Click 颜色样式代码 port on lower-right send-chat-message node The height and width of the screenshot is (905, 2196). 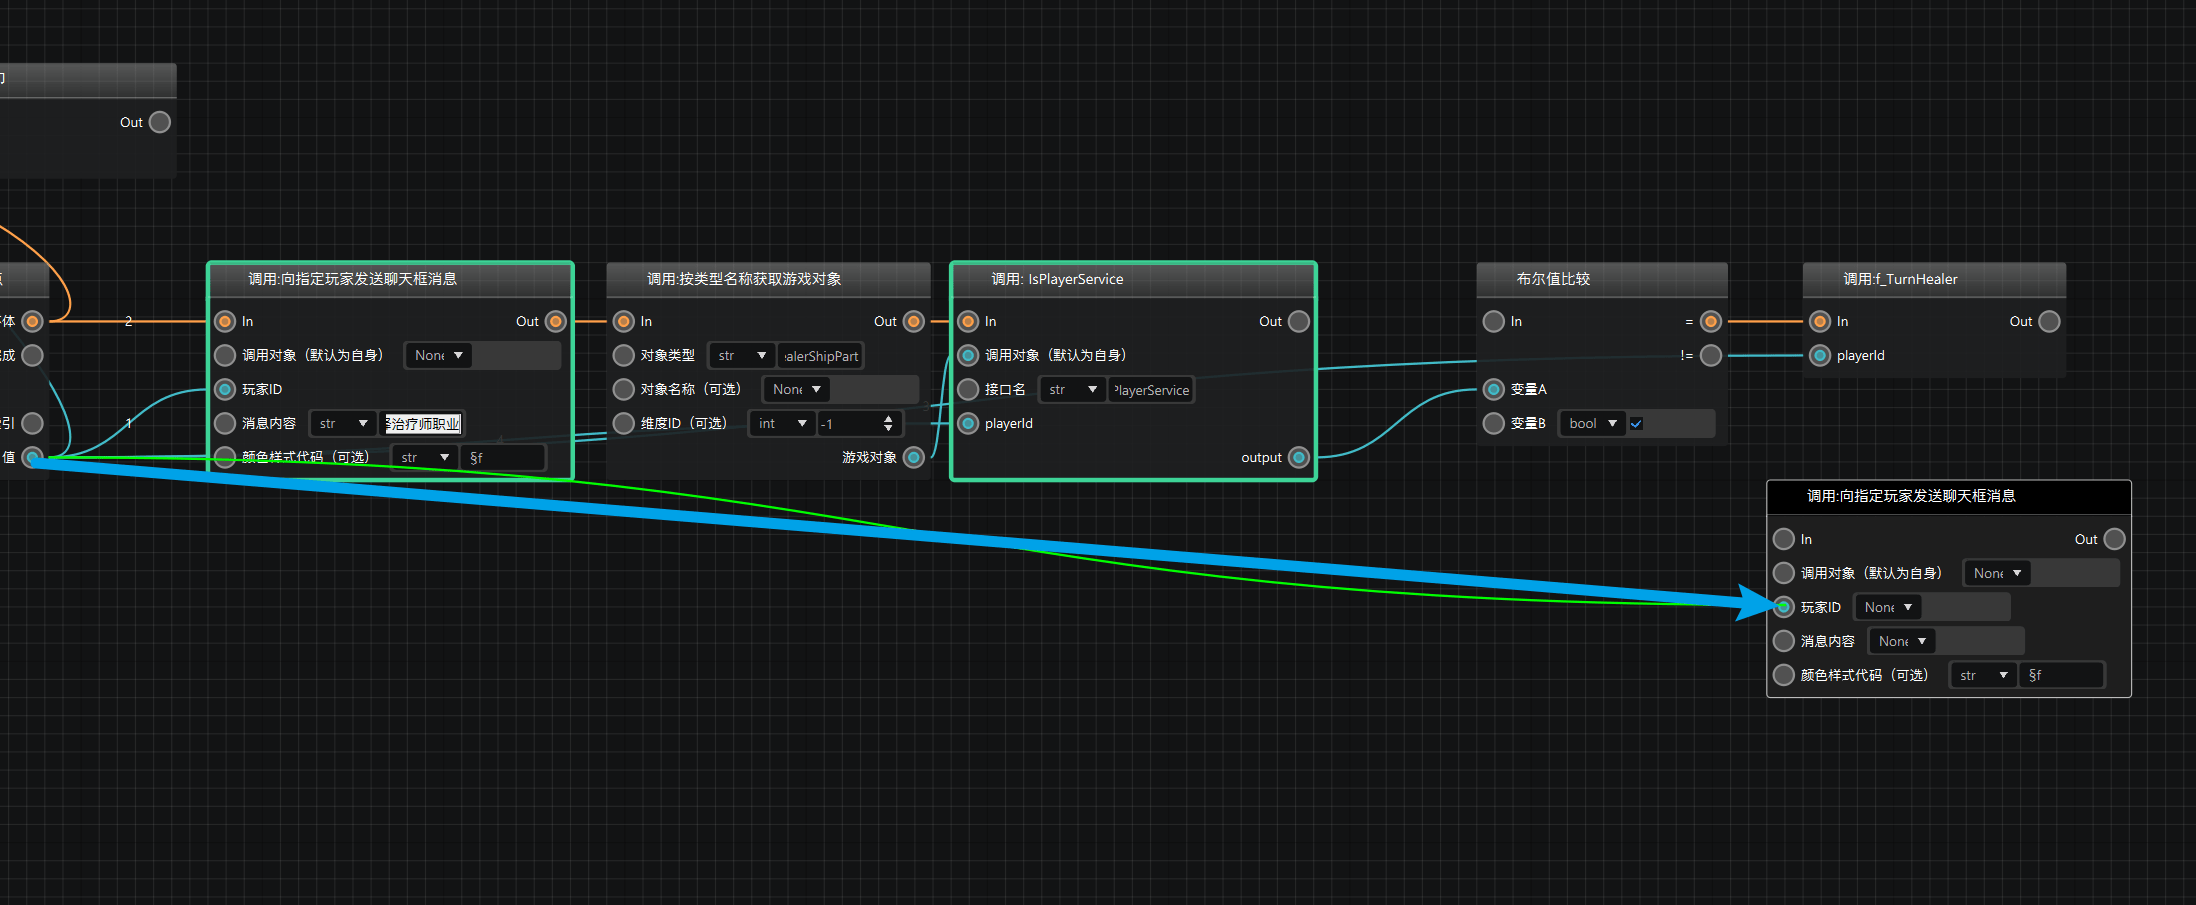[1784, 675]
